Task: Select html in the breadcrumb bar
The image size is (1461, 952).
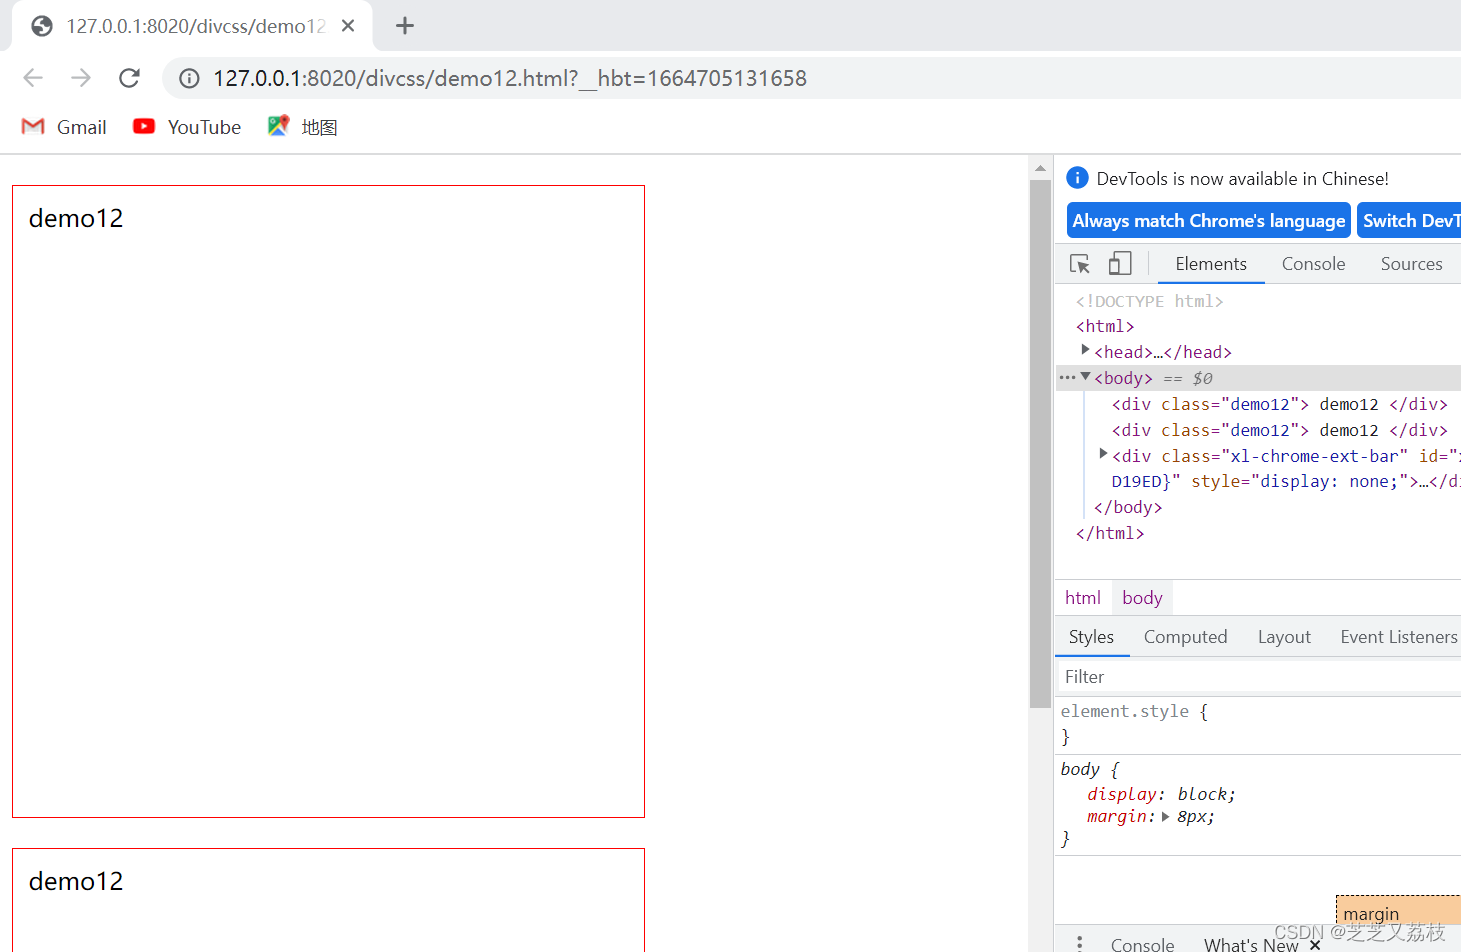Action: (x=1083, y=598)
